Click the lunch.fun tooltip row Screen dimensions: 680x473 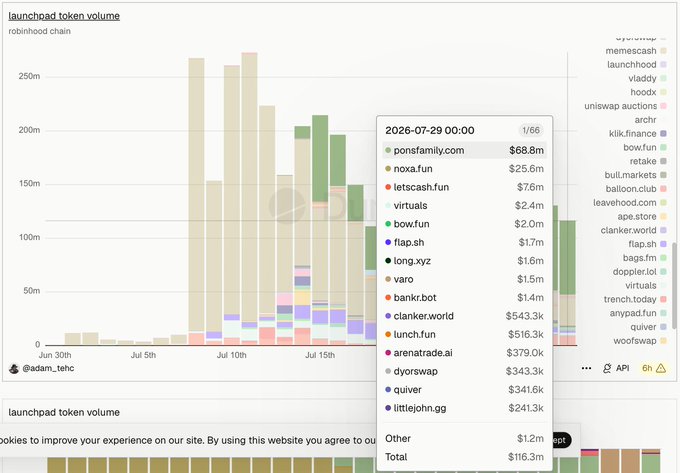pos(464,335)
